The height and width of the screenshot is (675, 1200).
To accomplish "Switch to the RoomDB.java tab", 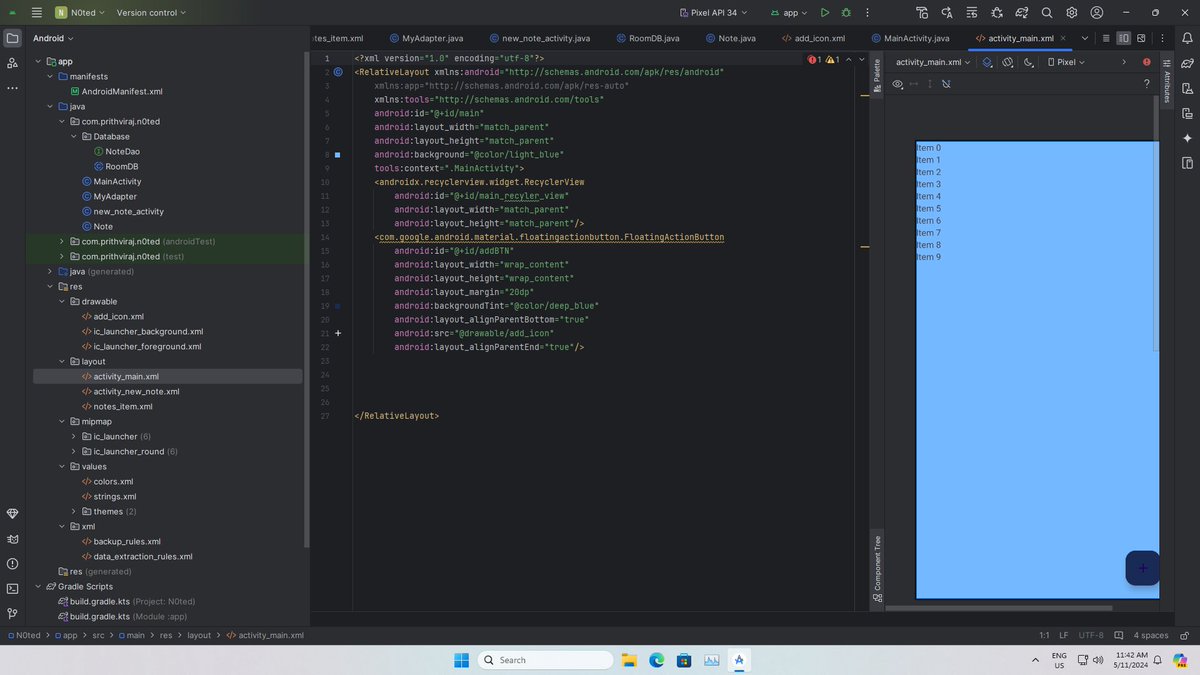I will coord(646,38).
